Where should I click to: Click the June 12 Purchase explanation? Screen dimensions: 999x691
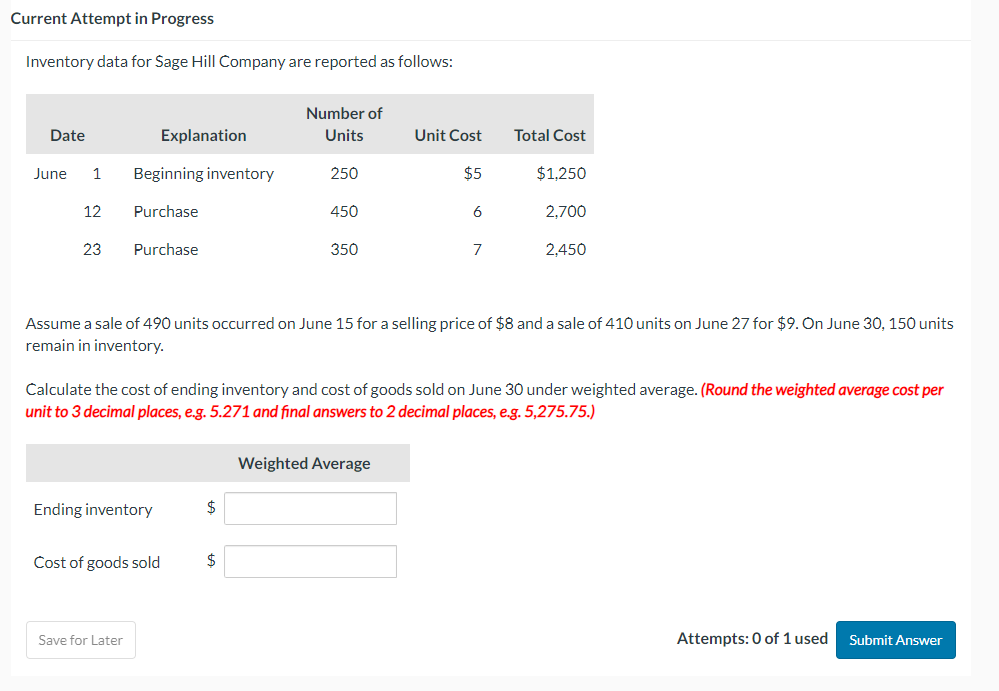[x=165, y=211]
